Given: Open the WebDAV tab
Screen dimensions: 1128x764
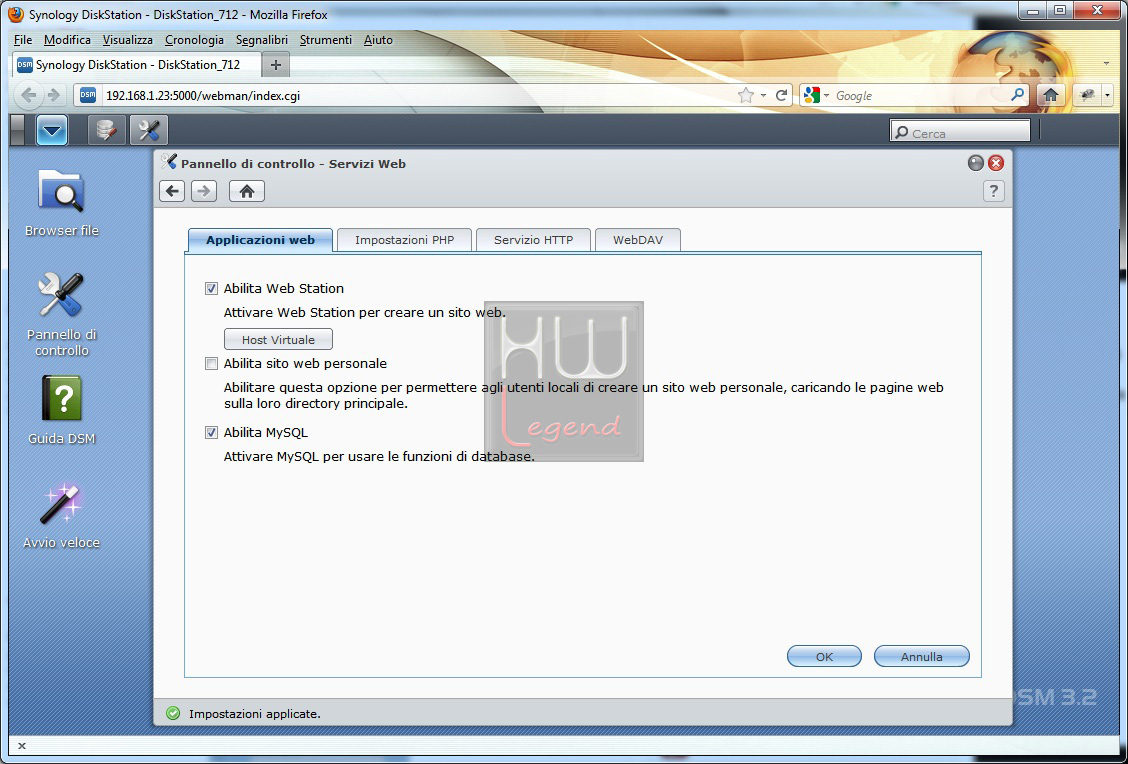Looking at the screenshot, I should pos(638,240).
